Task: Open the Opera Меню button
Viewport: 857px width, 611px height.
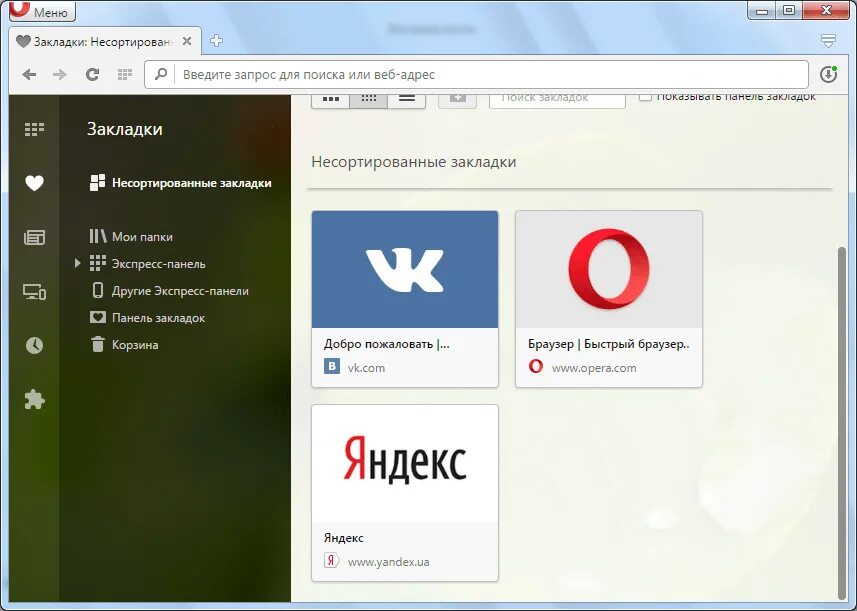Action: (42, 10)
